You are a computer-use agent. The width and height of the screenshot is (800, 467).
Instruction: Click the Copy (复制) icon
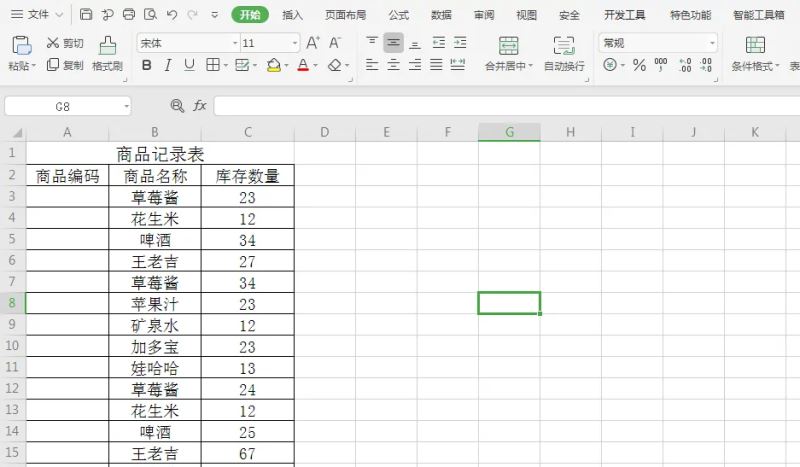click(53, 65)
